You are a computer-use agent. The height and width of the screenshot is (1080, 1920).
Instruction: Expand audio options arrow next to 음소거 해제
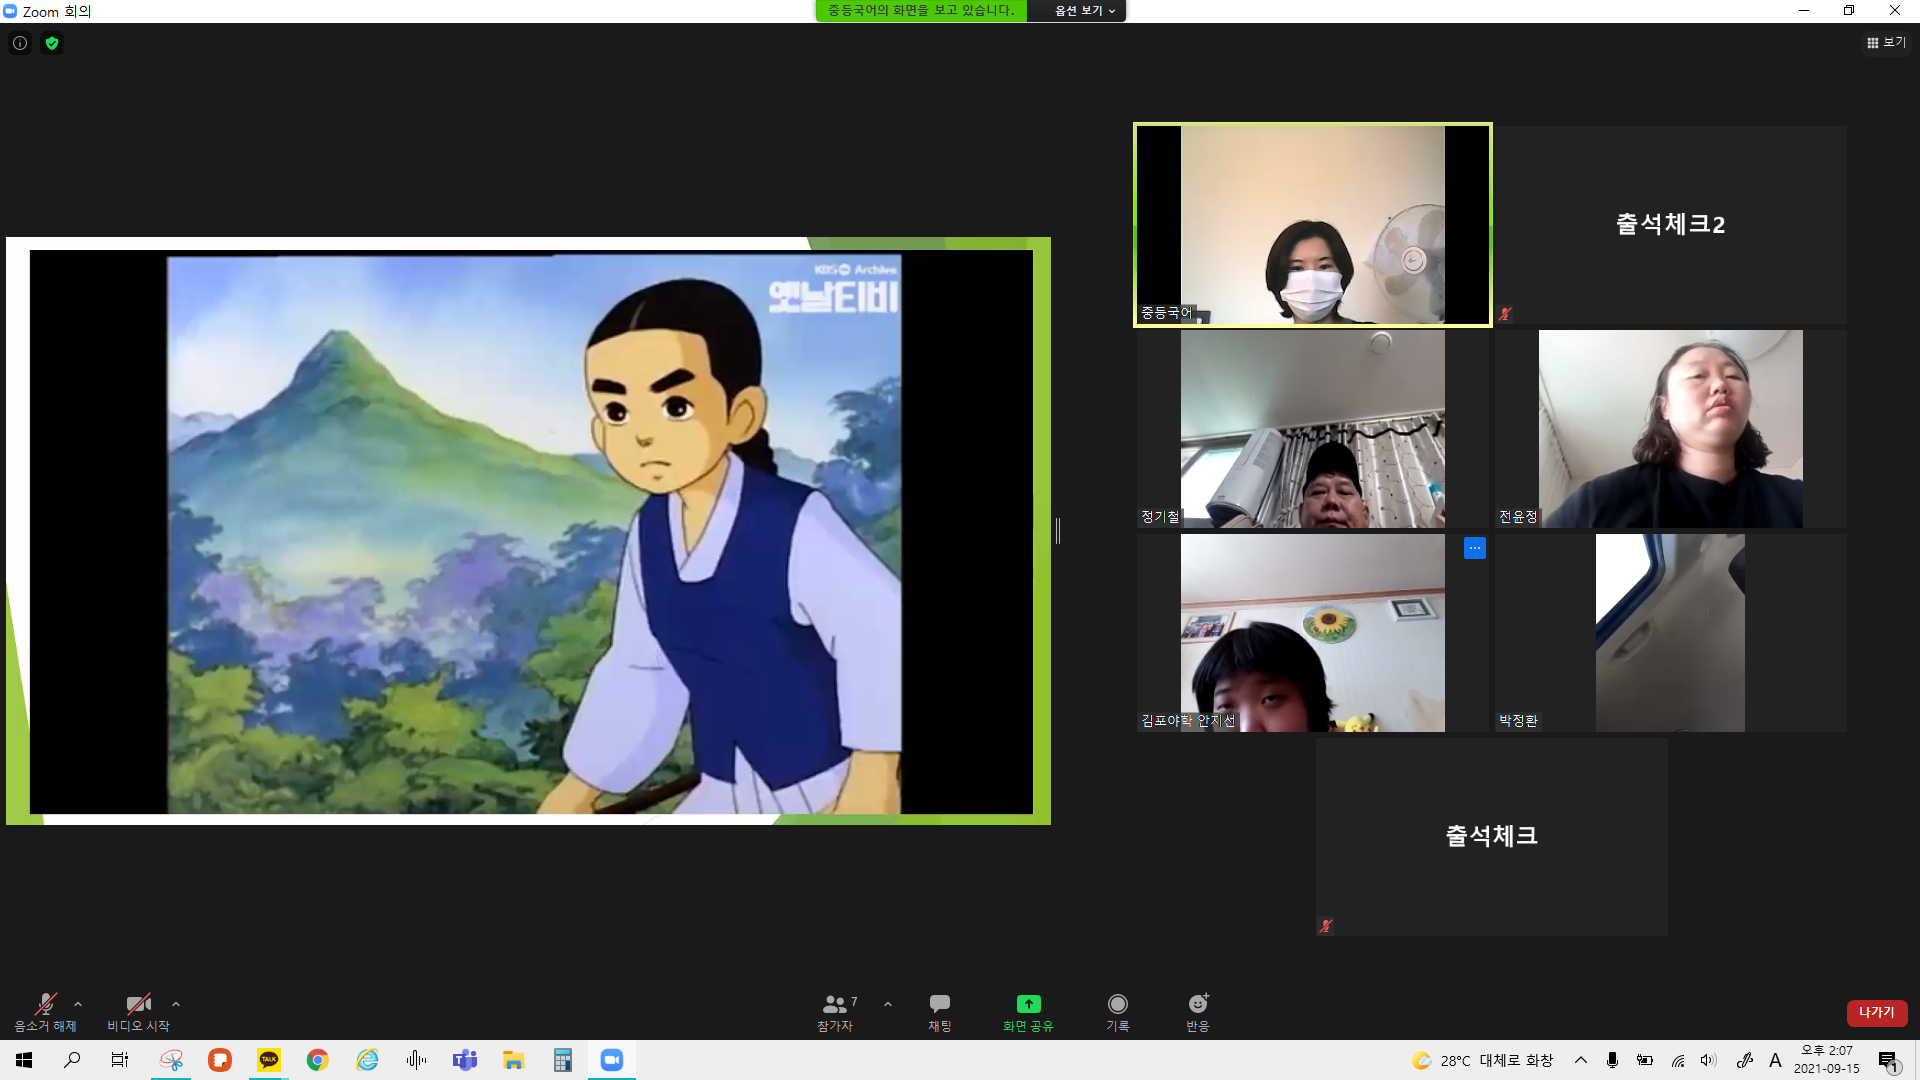point(78,1004)
